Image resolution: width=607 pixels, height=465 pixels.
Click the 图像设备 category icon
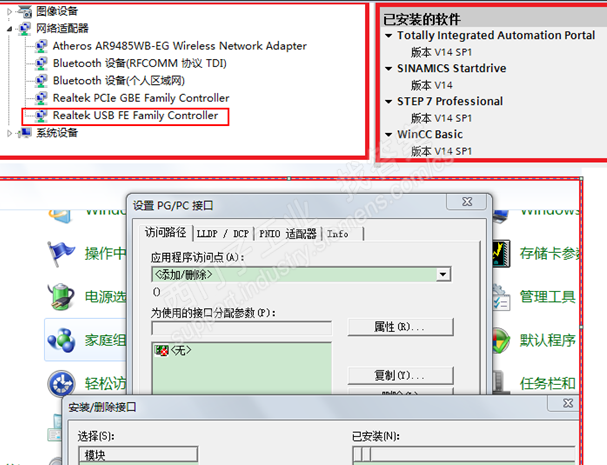pos(25,12)
